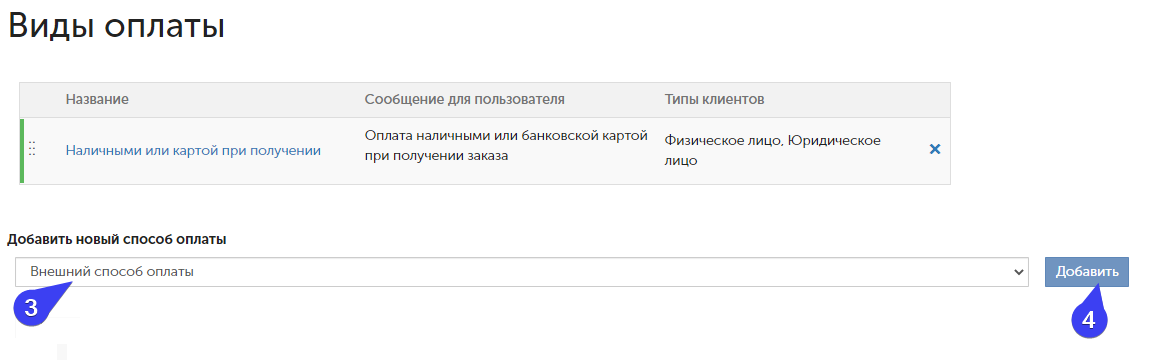Click the 'Сообщение для пользователя' column header
This screenshot has width=1159, height=360.
coord(465,99)
